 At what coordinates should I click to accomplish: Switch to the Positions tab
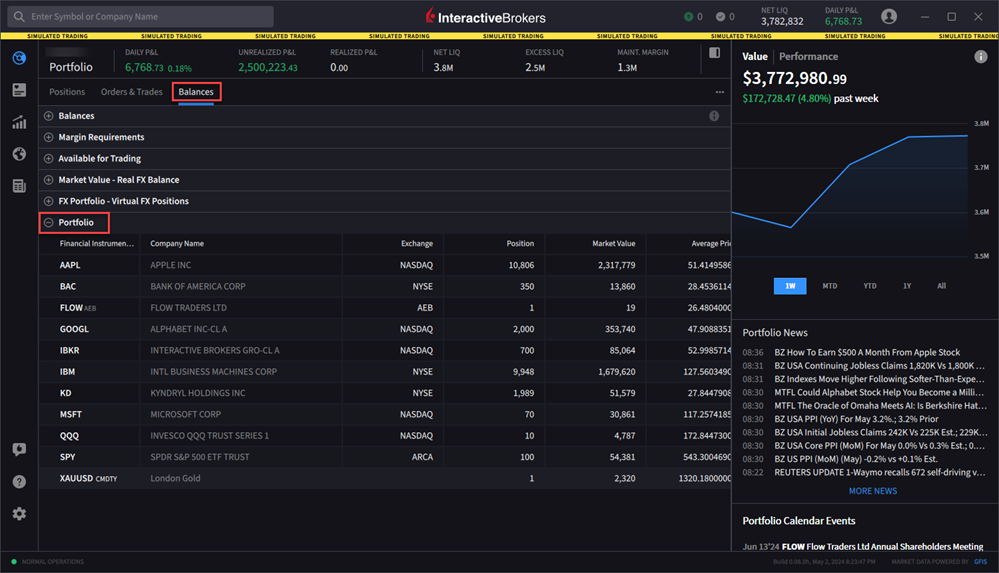67,92
